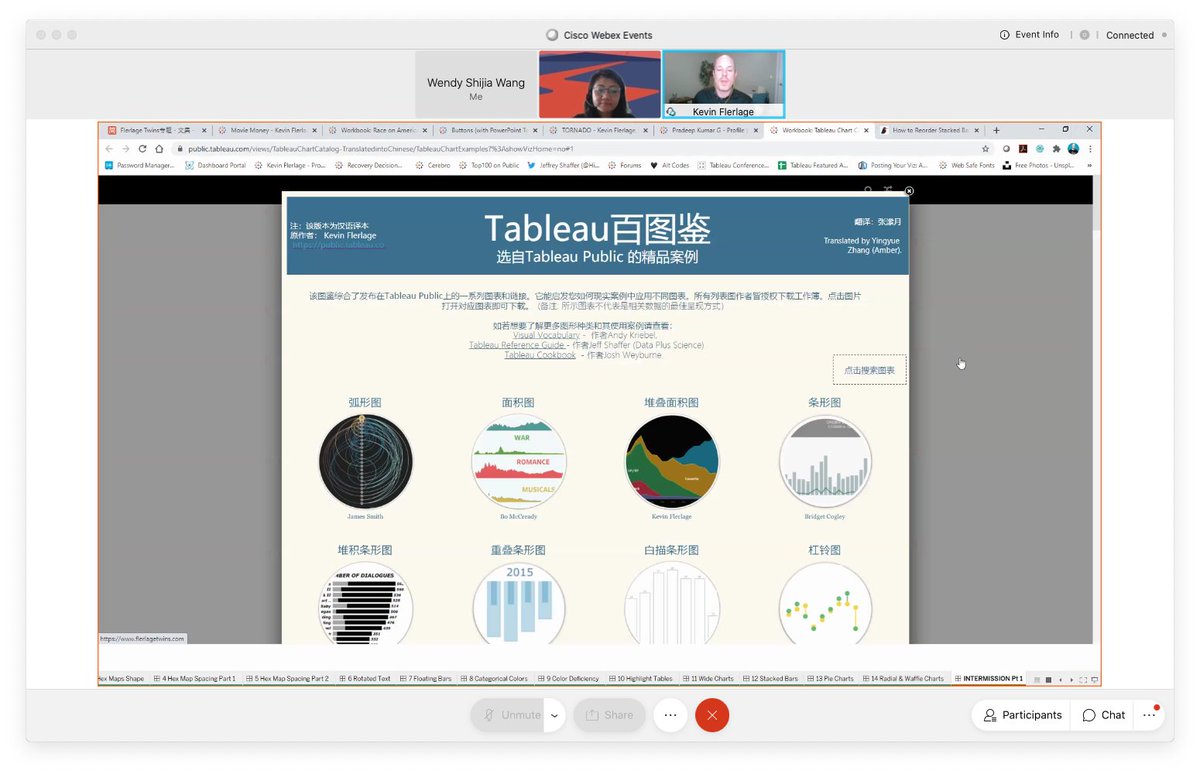Screen dimensions: 1200x774
Task: Expand the bookmarks overflow chevron
Action: pos(1089,165)
